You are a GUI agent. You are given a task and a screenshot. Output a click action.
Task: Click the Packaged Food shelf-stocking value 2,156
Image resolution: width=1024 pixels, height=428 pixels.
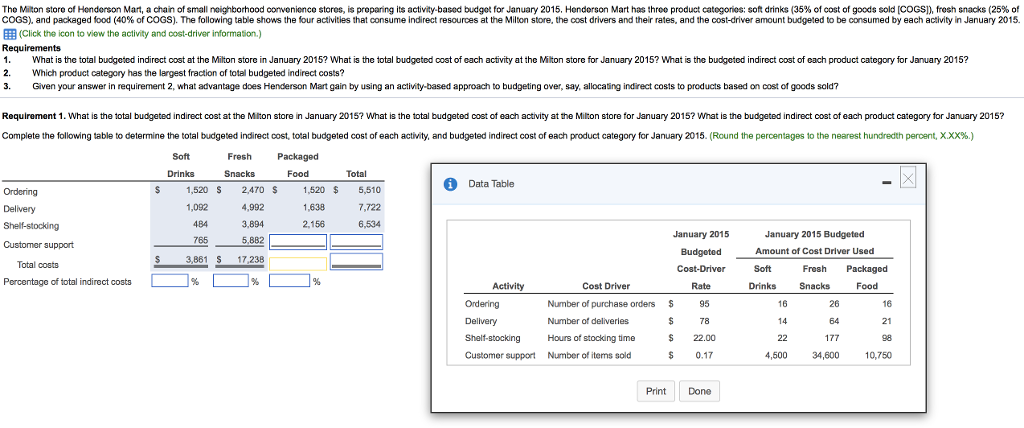[314, 225]
